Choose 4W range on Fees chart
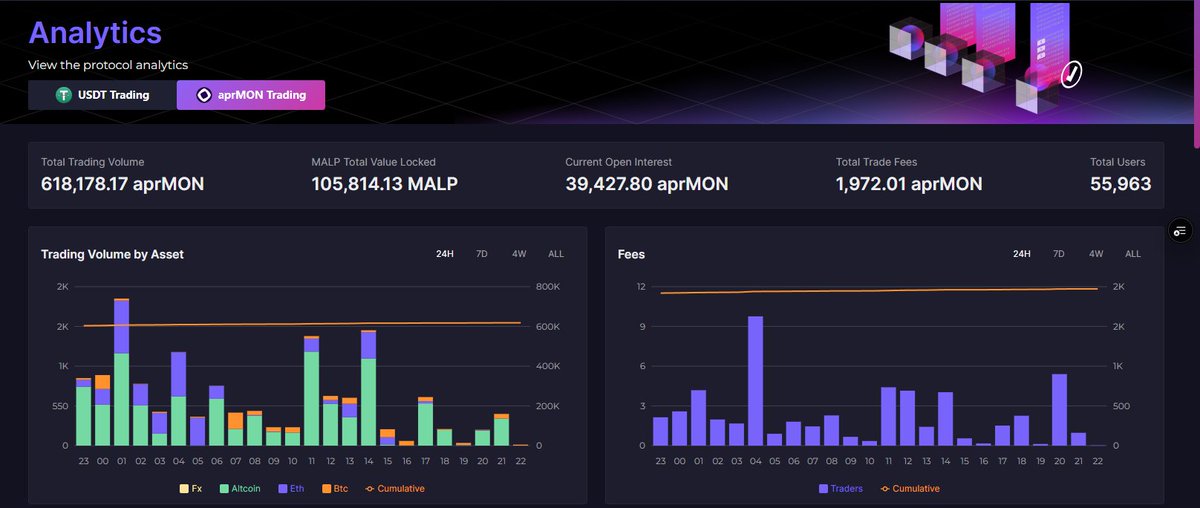 click(1096, 254)
